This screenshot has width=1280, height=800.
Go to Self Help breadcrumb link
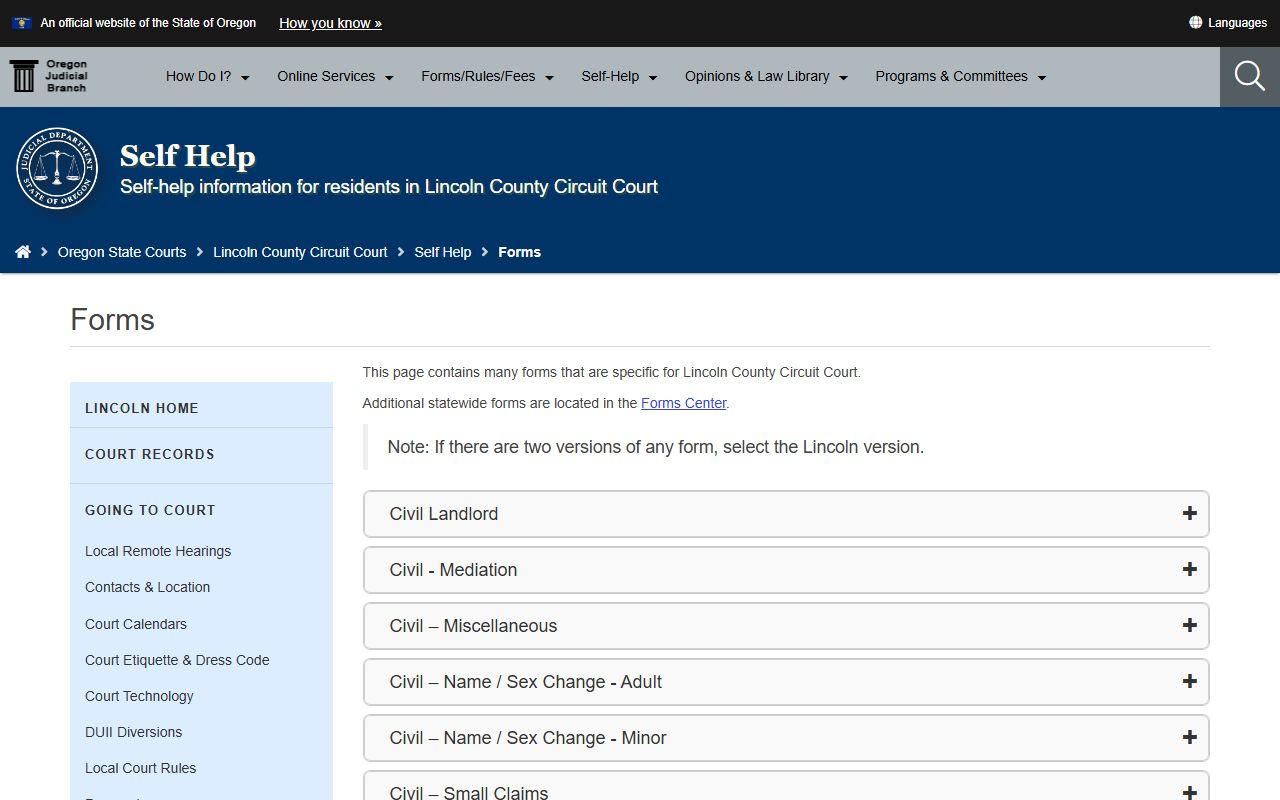443,252
